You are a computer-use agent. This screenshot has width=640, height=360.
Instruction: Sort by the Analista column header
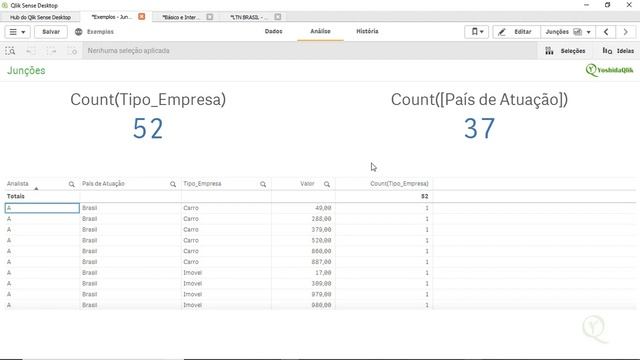click(x=18, y=184)
